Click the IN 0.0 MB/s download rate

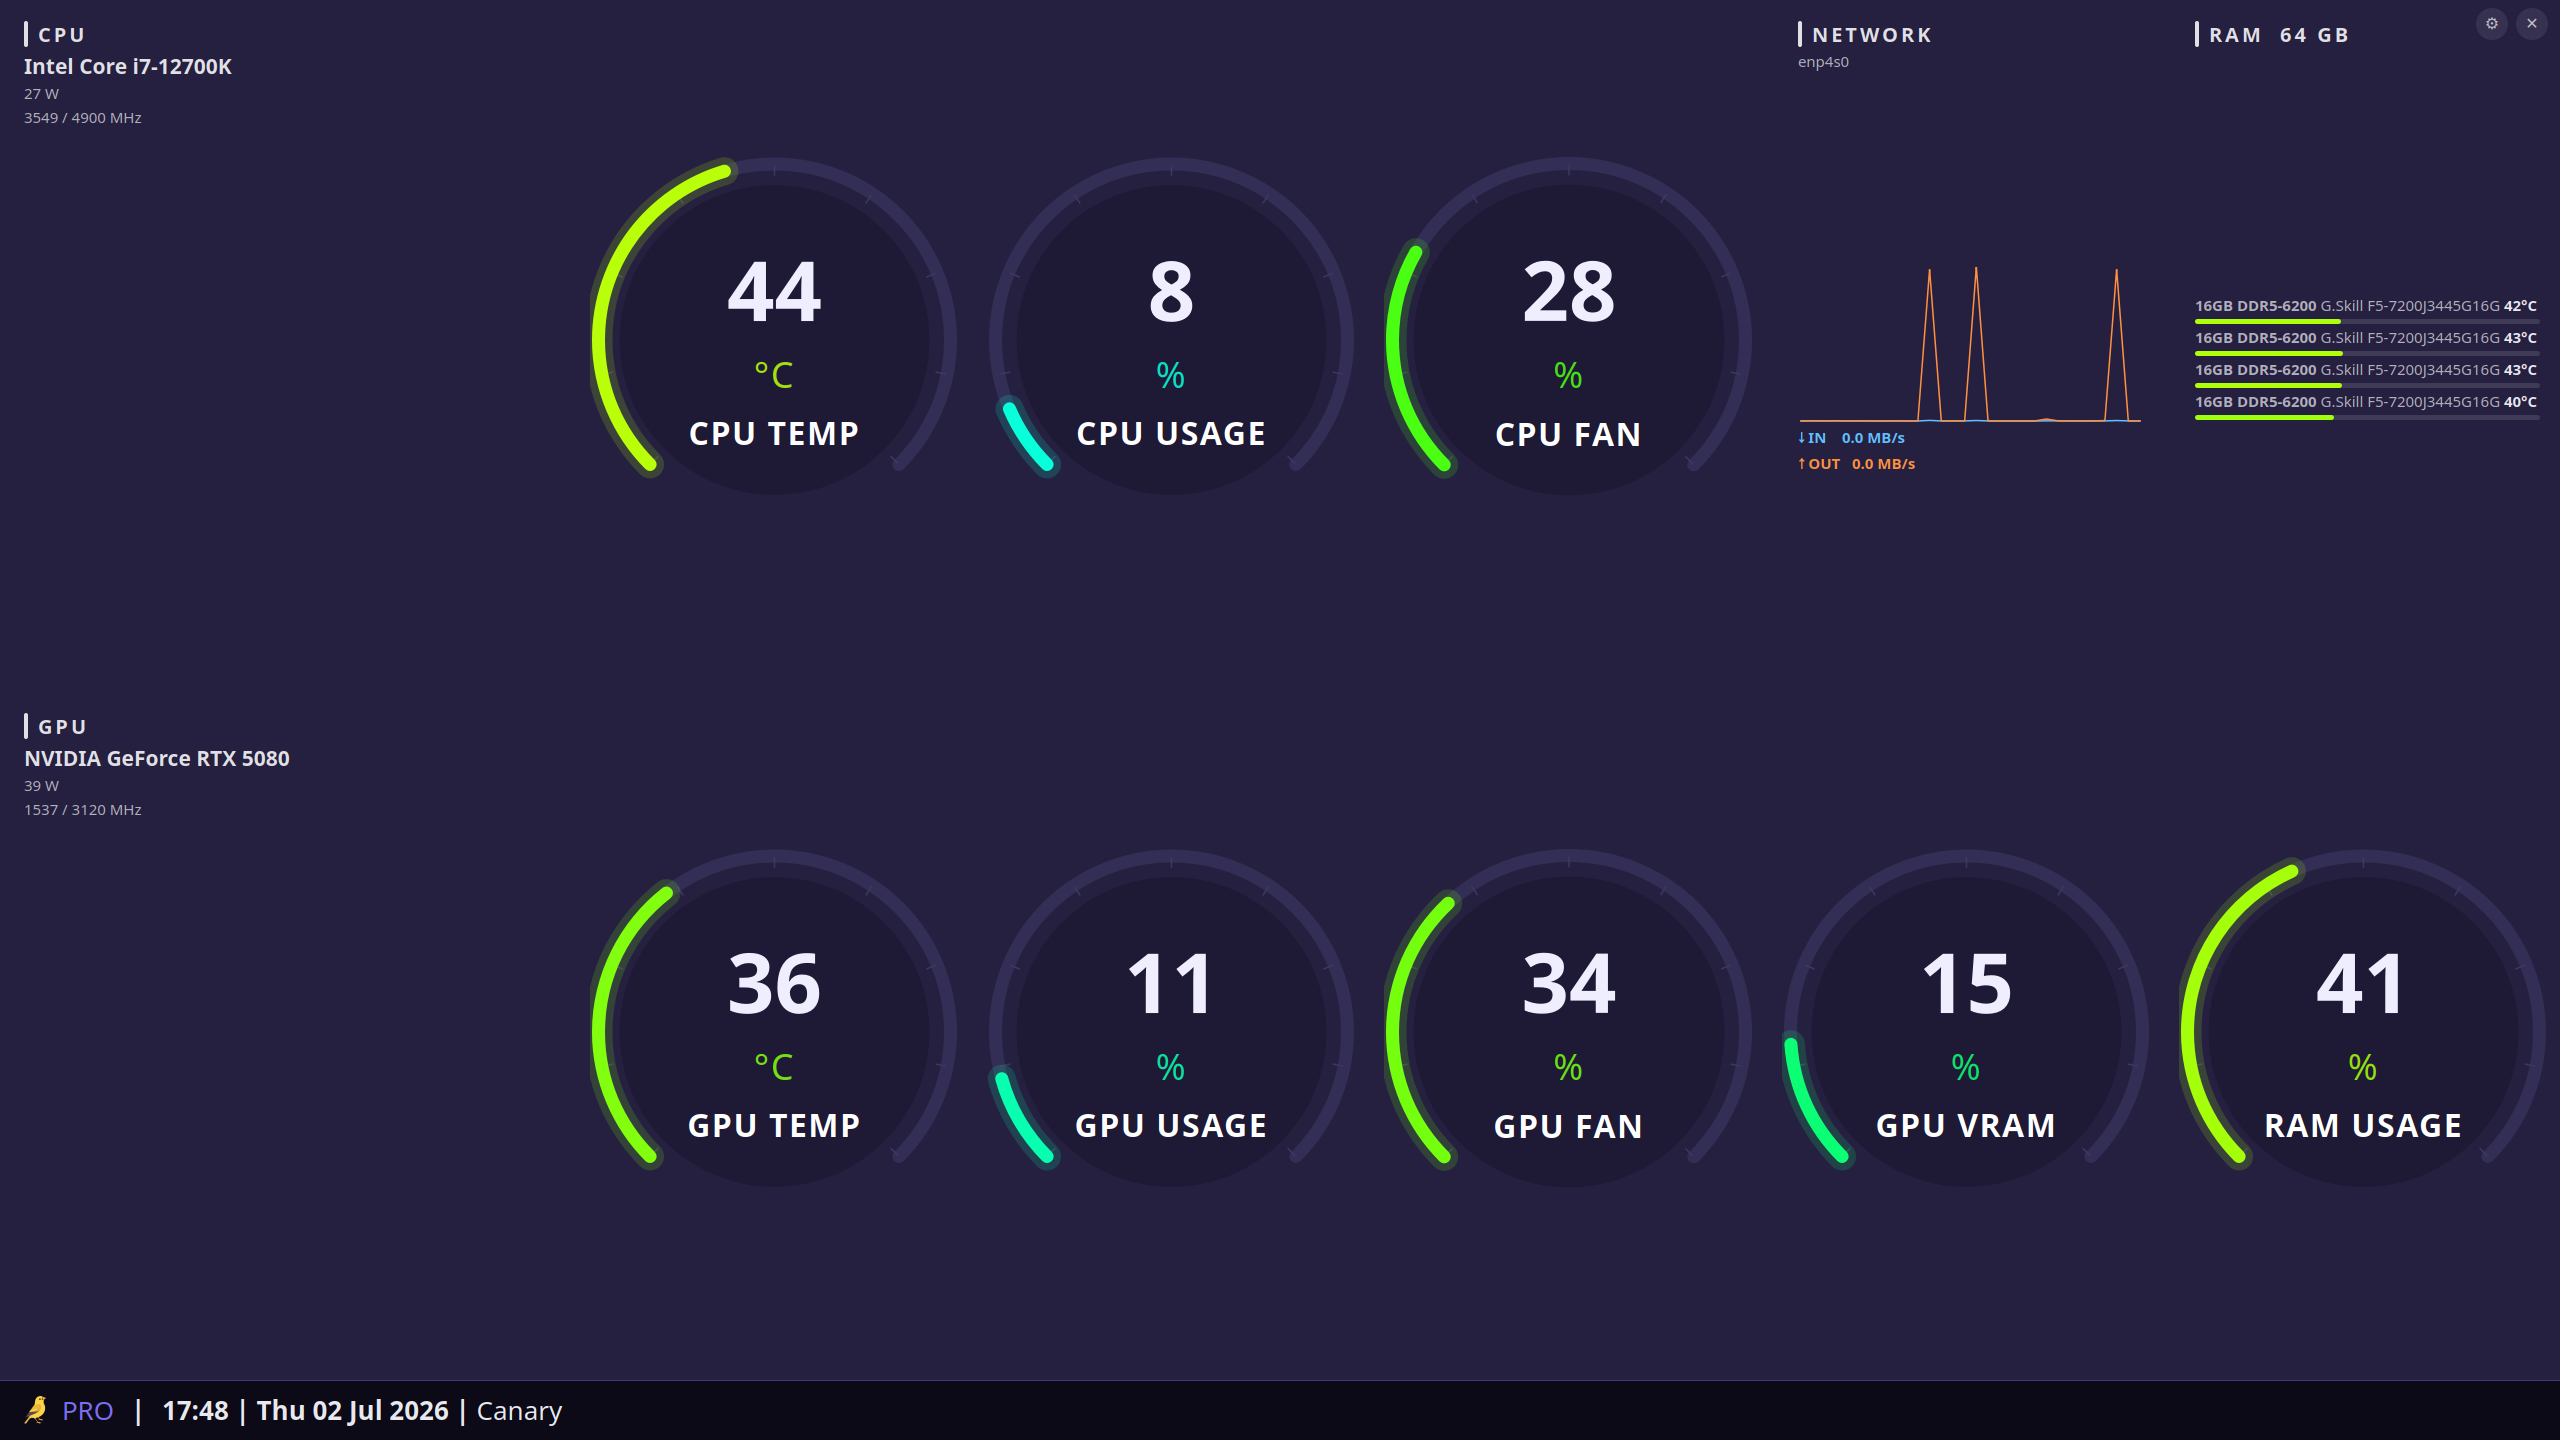(1851, 438)
